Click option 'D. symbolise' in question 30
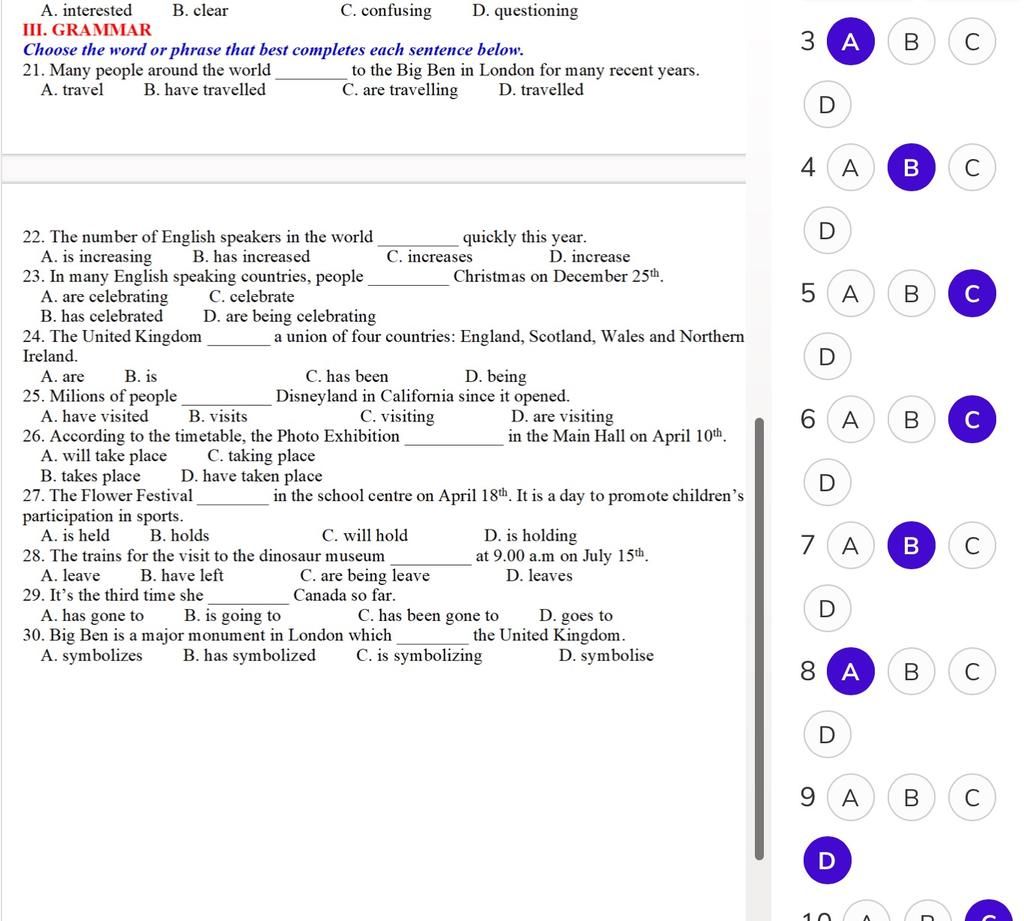 (606, 656)
